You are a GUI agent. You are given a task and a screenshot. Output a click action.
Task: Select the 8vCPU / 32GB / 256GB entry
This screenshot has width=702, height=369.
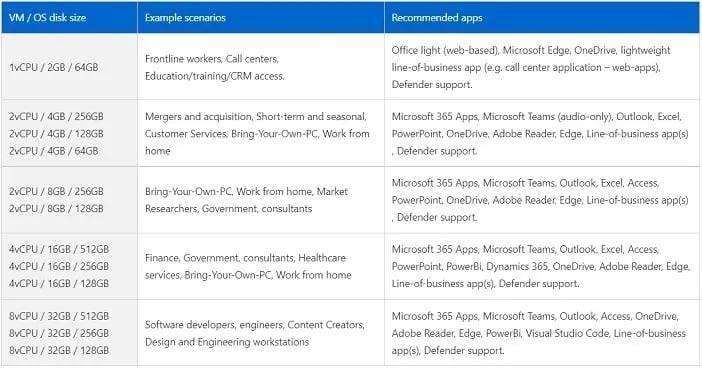pyautogui.click(x=59, y=333)
